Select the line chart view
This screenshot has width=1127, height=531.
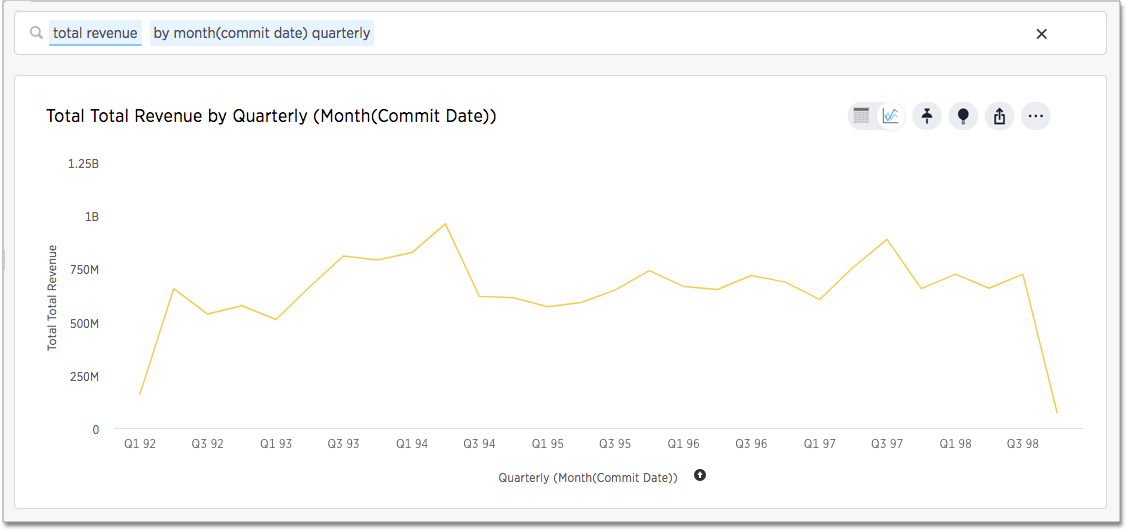[x=890, y=116]
